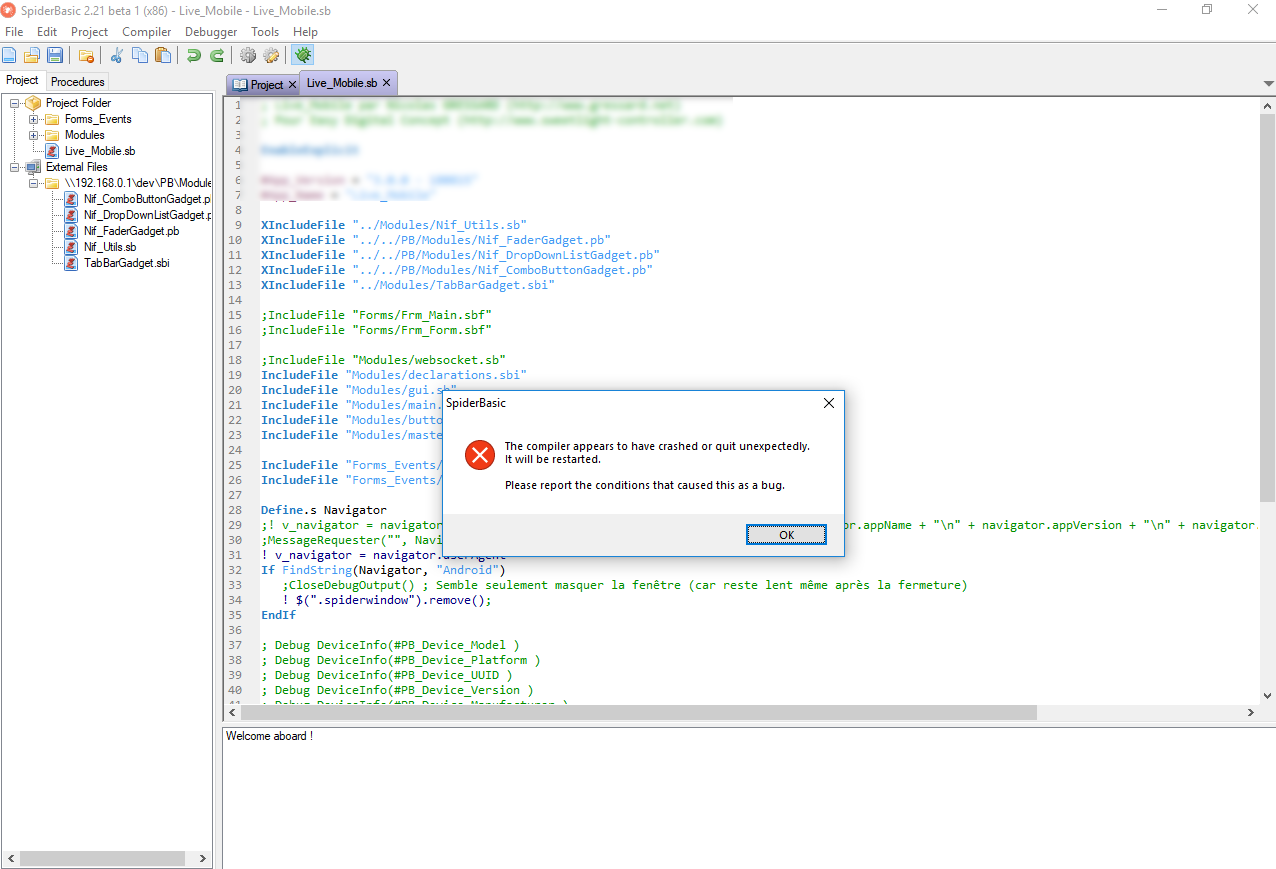
Task: Click the New file toolbar icon
Action: coord(10,55)
